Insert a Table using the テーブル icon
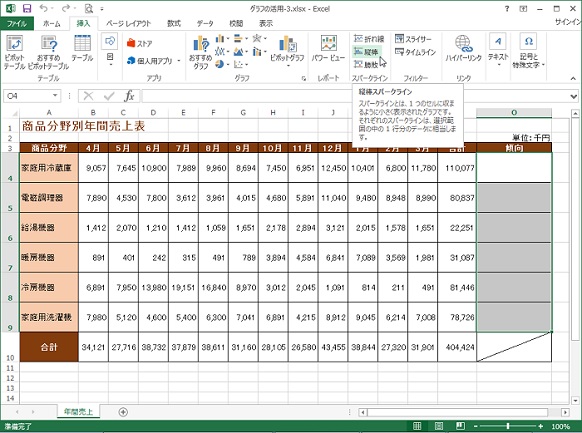The image size is (582, 433). tap(82, 48)
